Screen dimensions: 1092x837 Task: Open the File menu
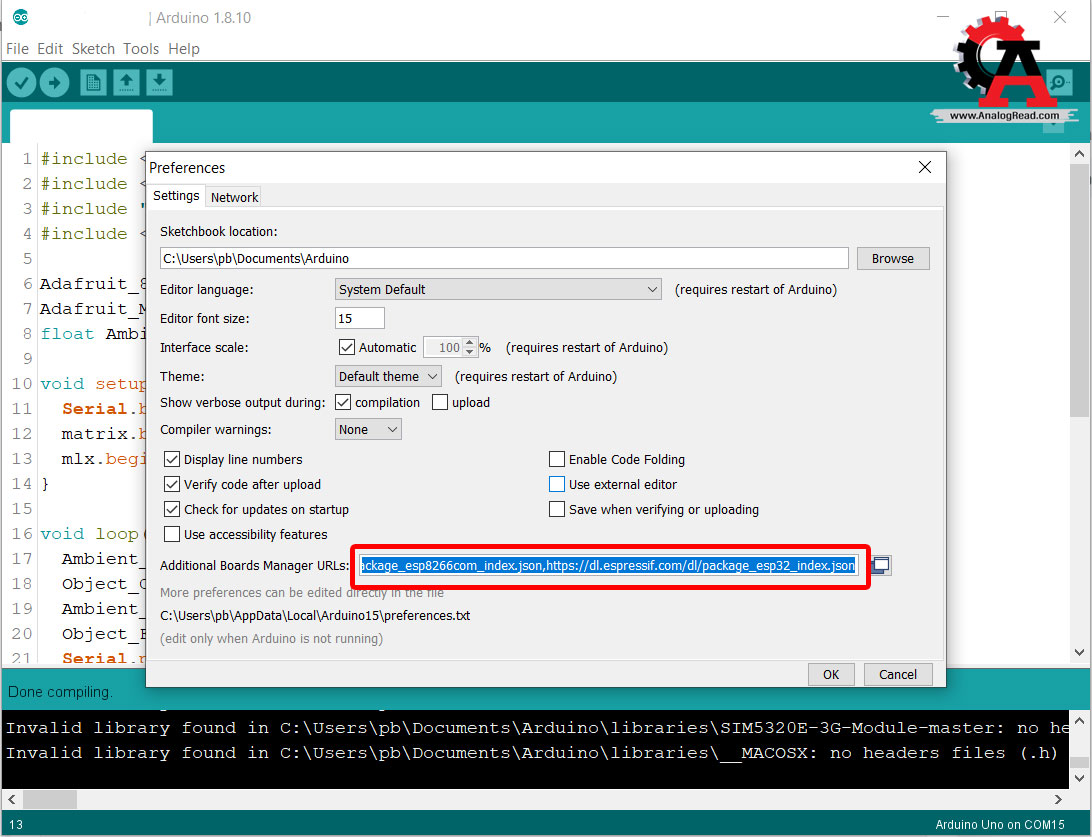[x=17, y=49]
